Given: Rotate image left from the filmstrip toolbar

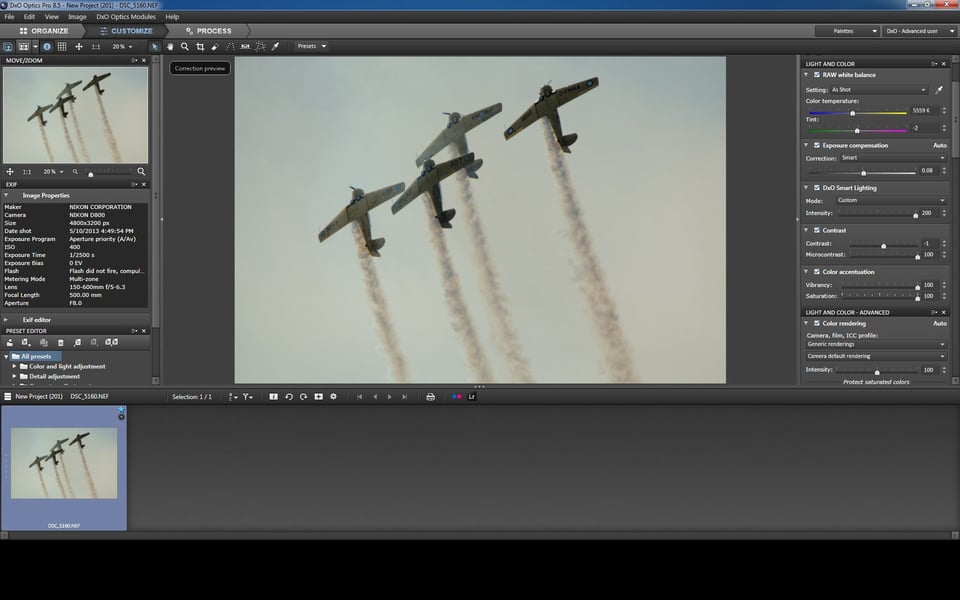Looking at the screenshot, I should [x=289, y=397].
